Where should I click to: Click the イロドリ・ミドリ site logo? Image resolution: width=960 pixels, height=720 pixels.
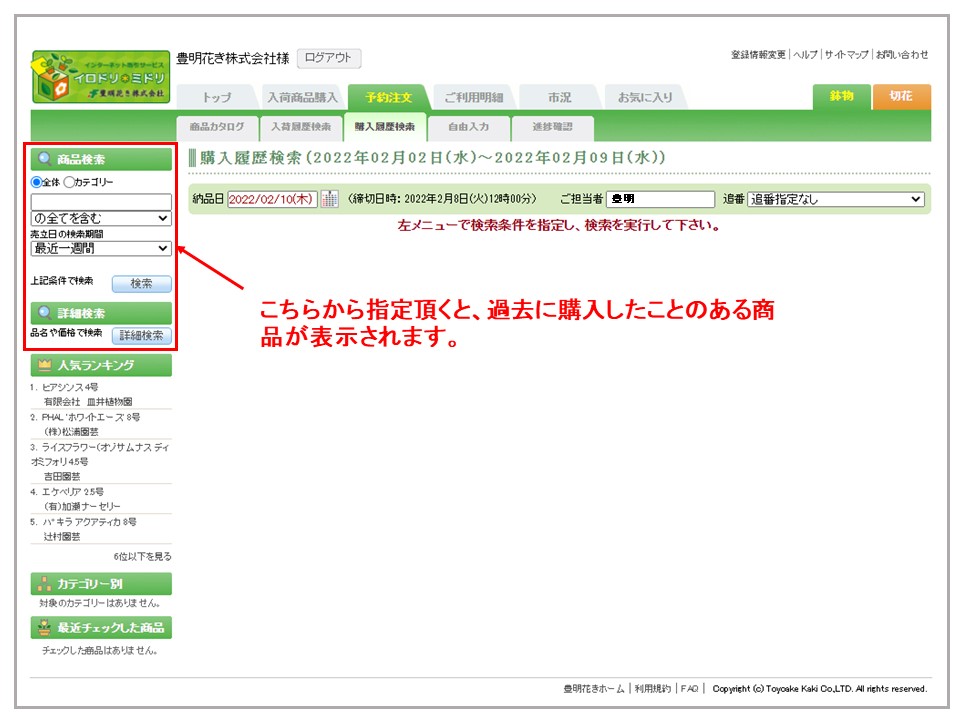tap(100, 77)
